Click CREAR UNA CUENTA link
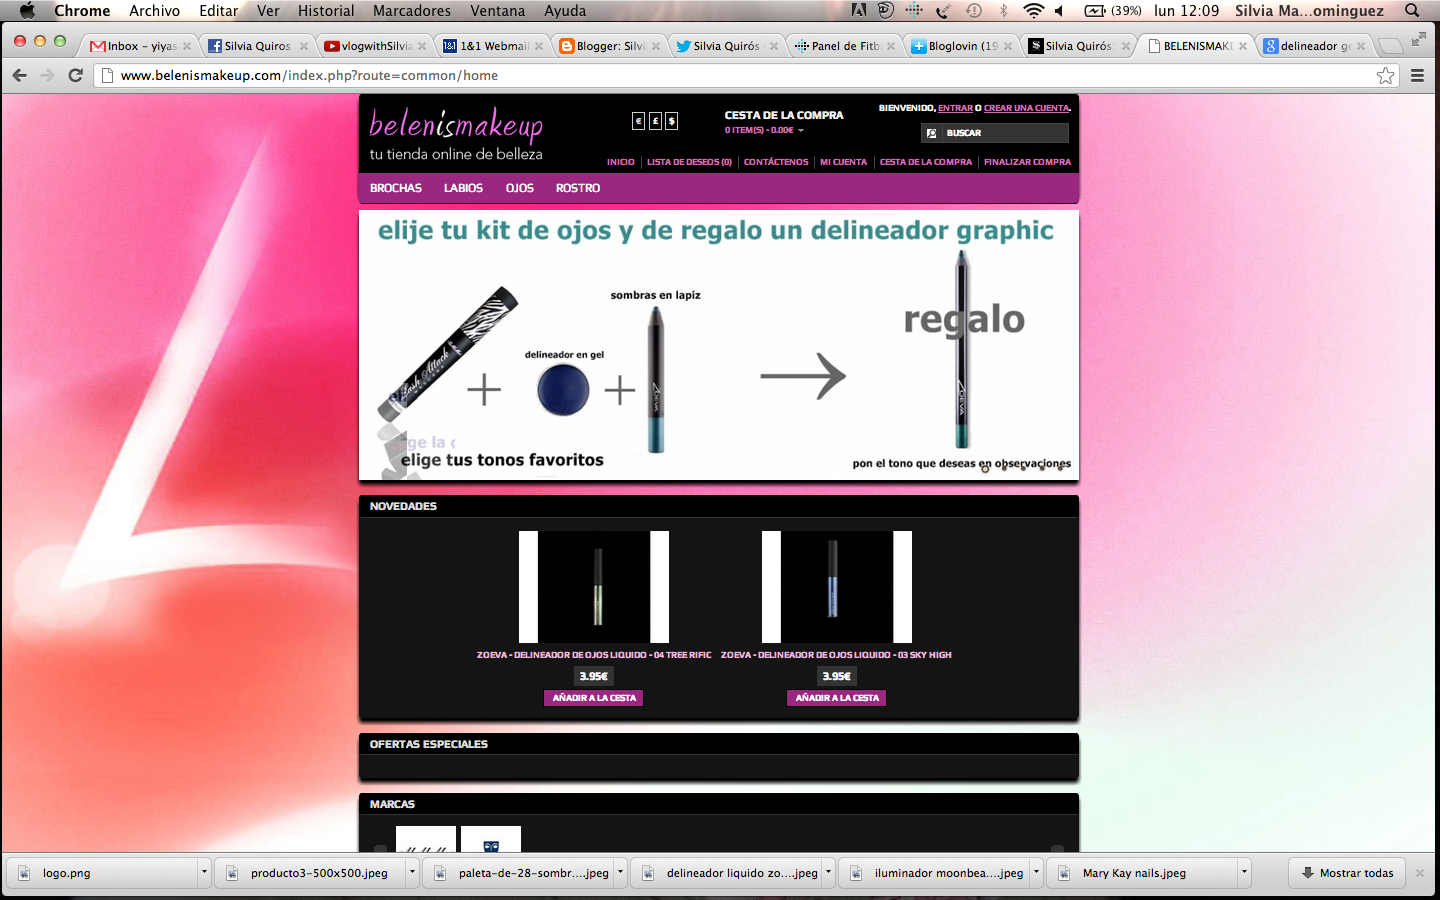The image size is (1440, 900). click(x=1027, y=108)
